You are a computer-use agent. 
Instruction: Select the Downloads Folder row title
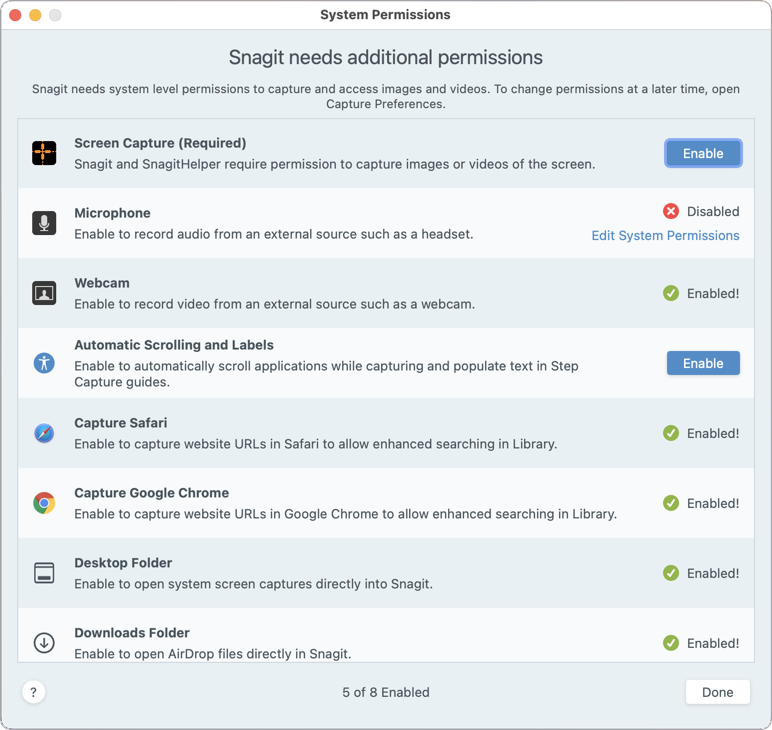(132, 633)
